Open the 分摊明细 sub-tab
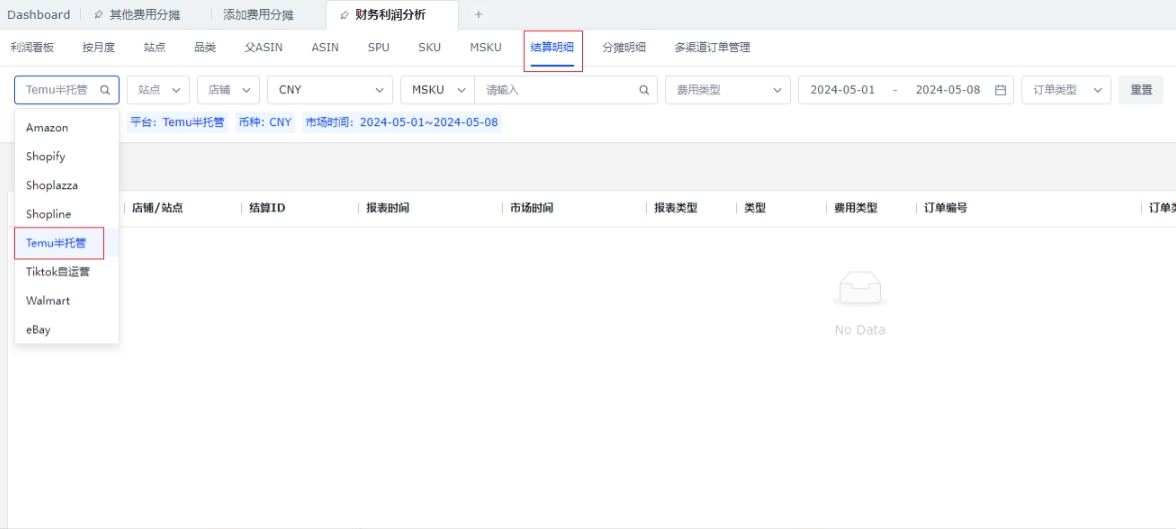 [624, 47]
